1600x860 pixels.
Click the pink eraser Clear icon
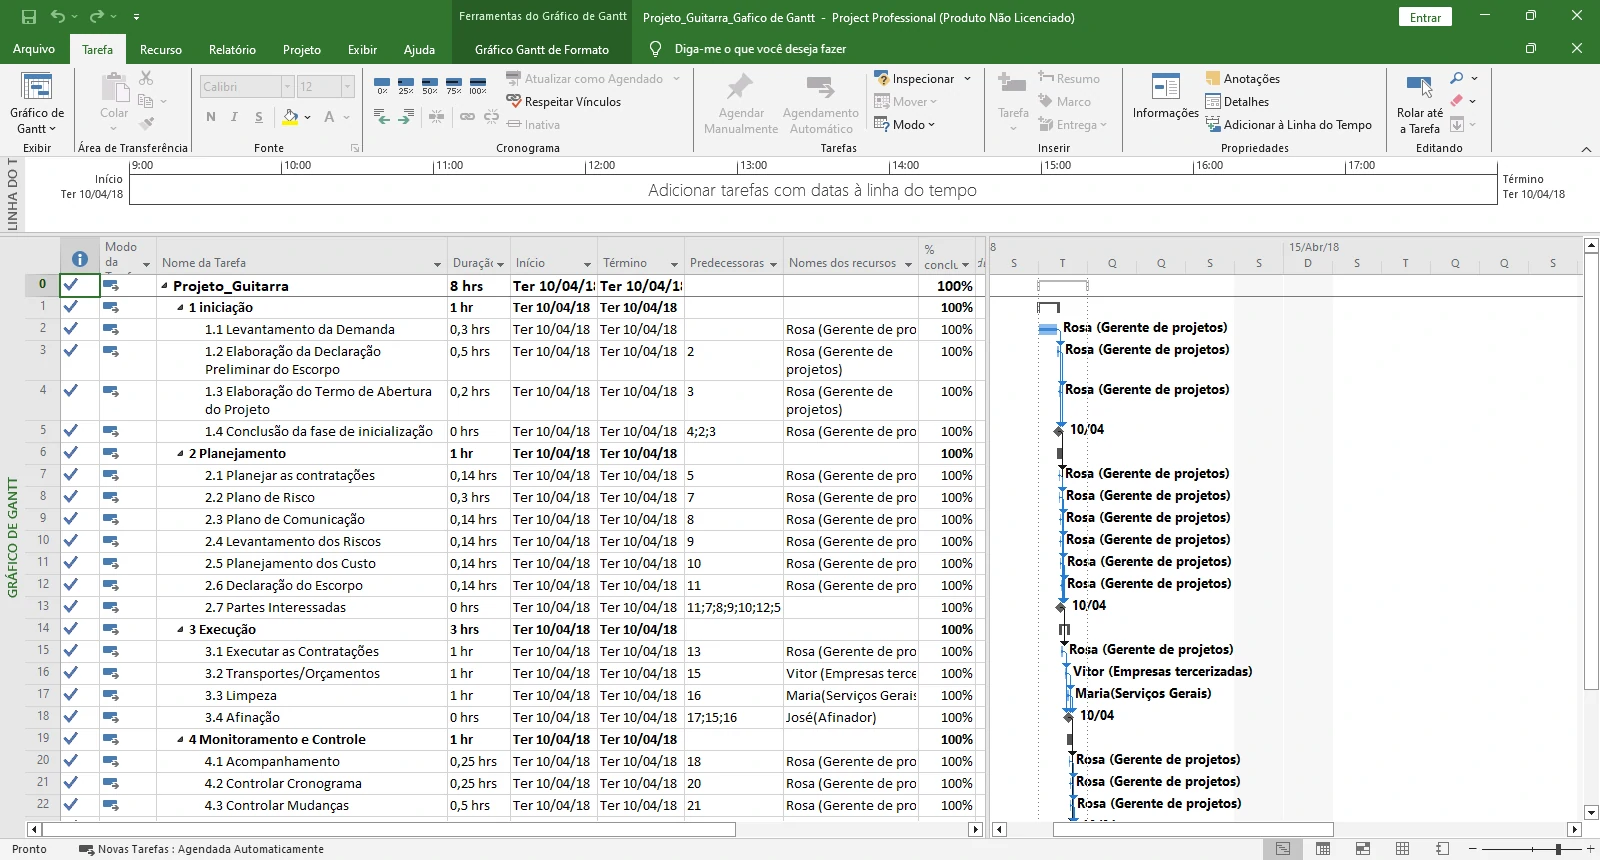(x=1457, y=101)
